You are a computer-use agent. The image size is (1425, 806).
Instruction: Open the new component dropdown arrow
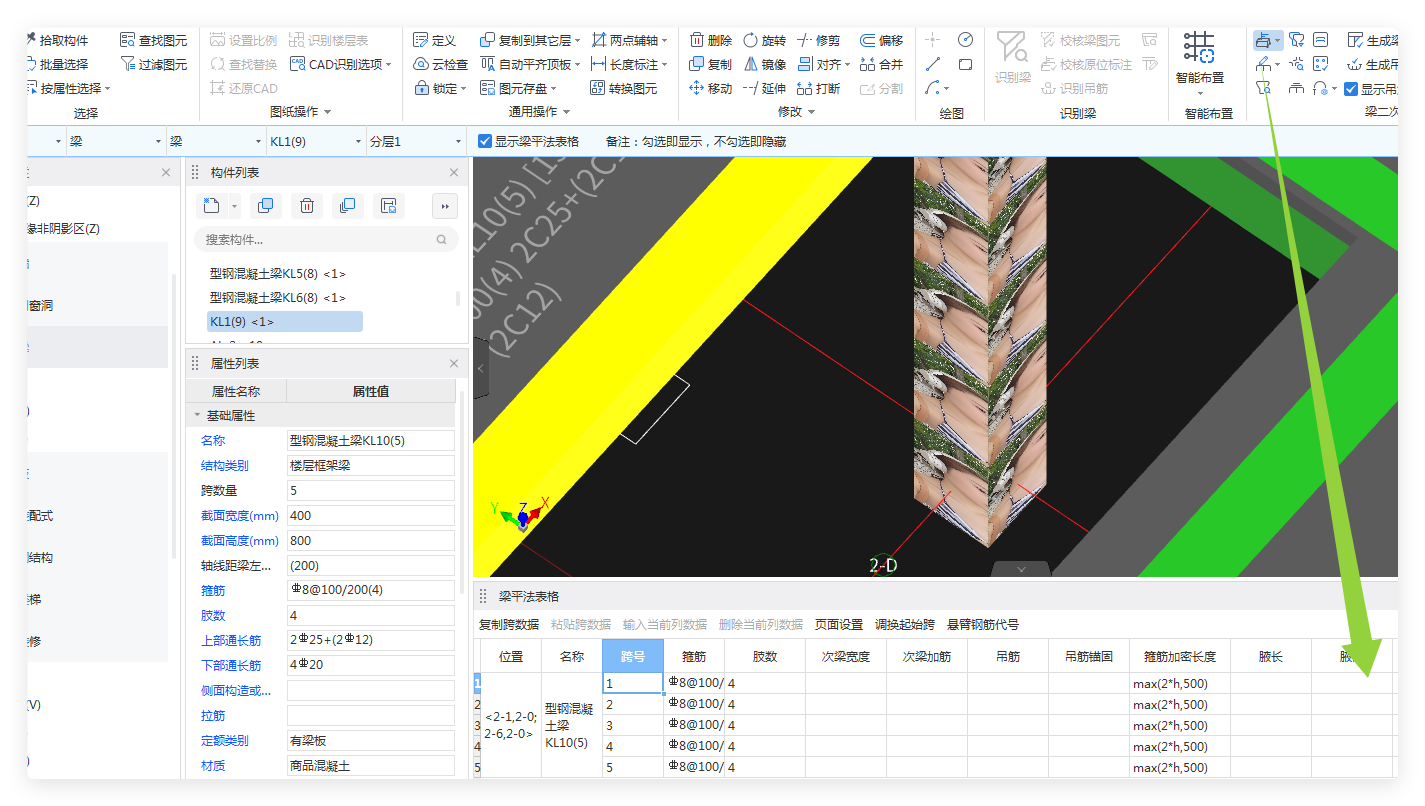coord(234,206)
